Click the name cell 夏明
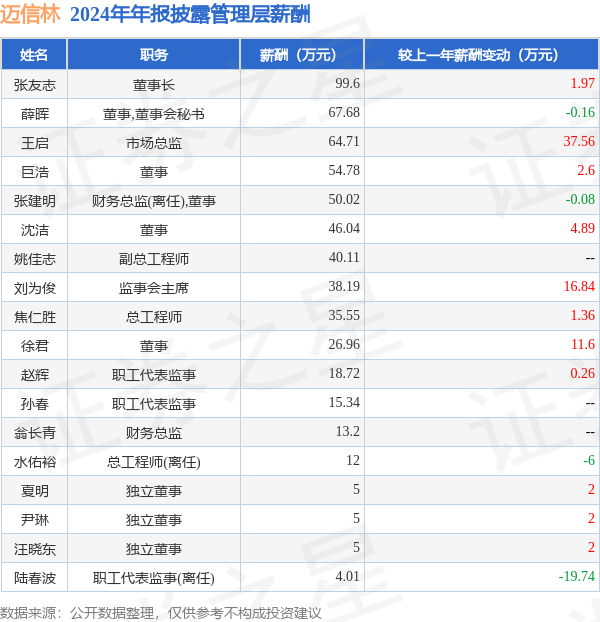The width and height of the screenshot is (600, 622). (35, 491)
